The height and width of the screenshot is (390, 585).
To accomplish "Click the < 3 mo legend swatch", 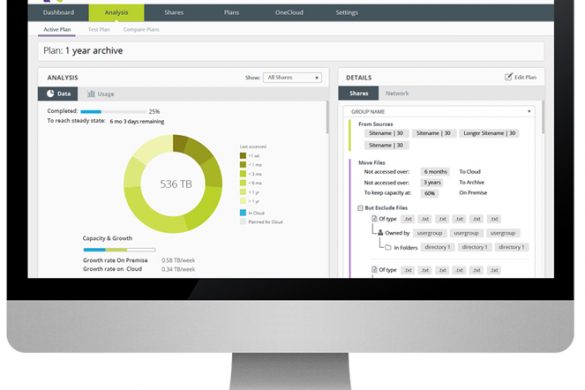I will pos(243,174).
